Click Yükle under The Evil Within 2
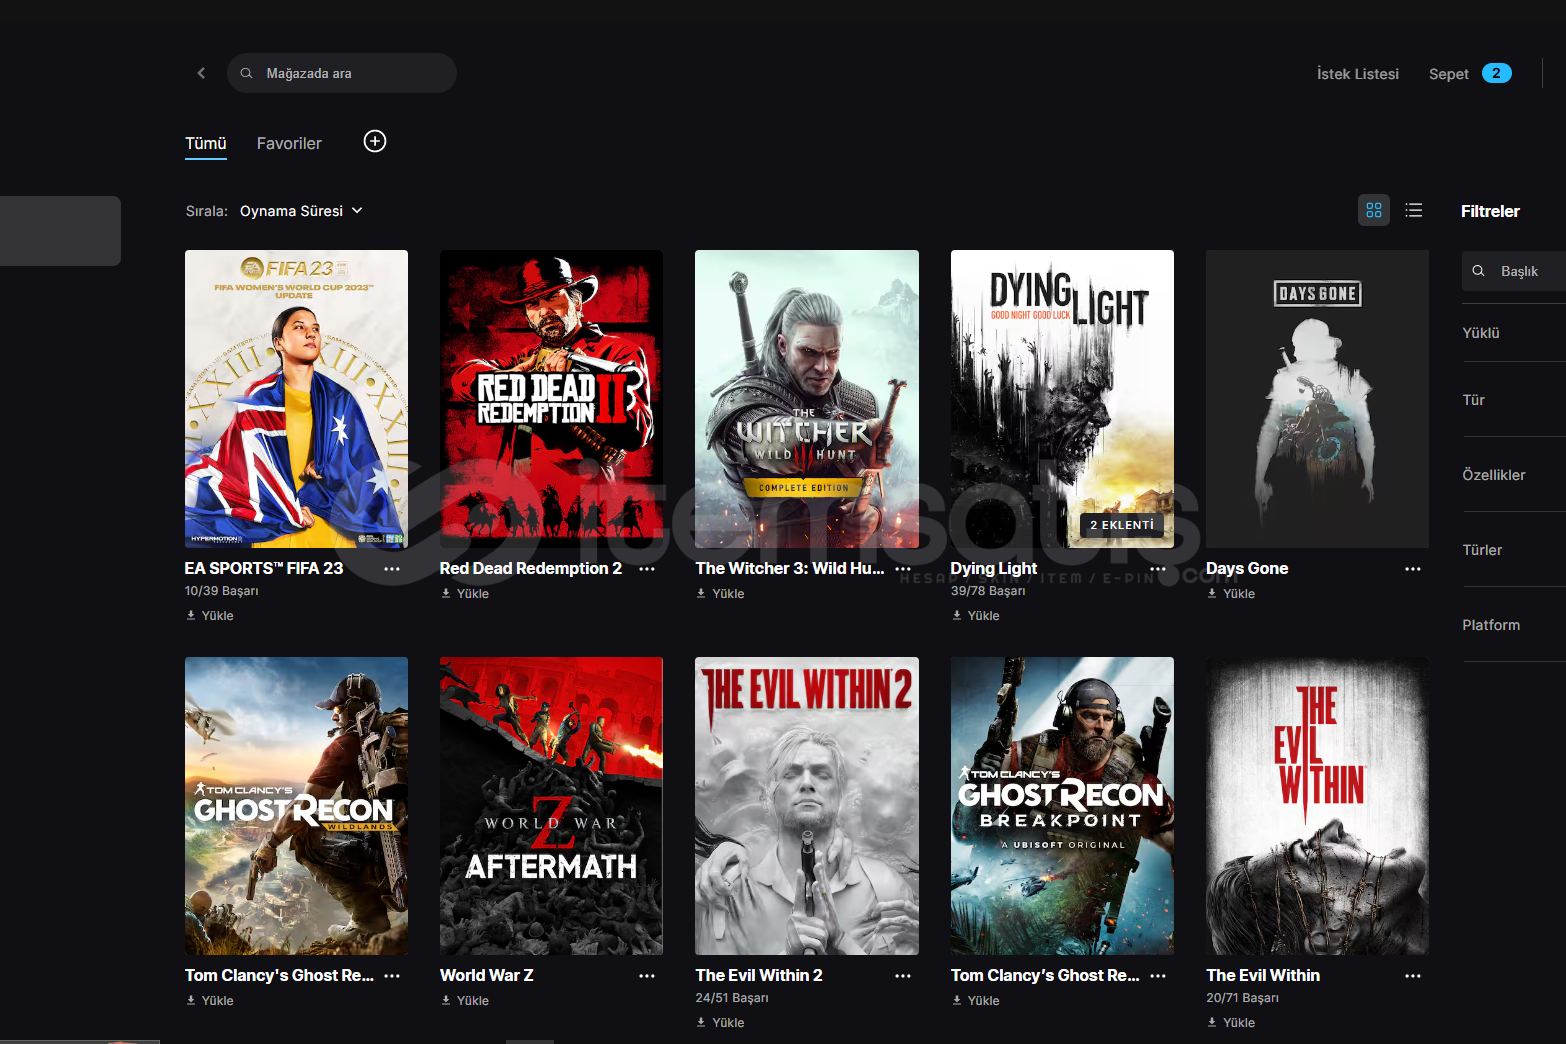1566x1044 pixels. [x=720, y=1023]
